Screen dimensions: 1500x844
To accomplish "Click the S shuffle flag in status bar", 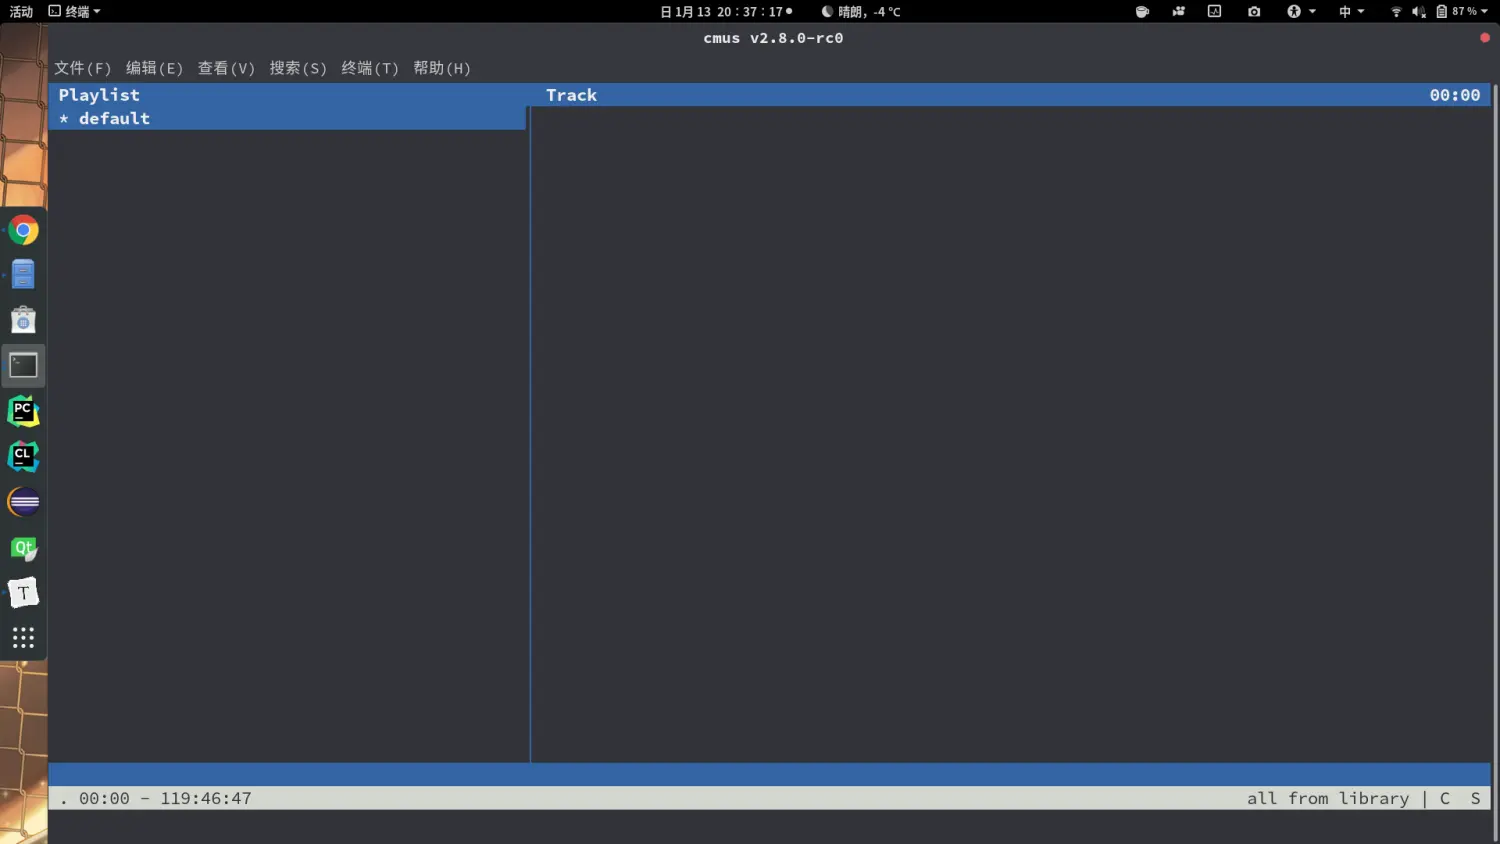I will tap(1475, 798).
